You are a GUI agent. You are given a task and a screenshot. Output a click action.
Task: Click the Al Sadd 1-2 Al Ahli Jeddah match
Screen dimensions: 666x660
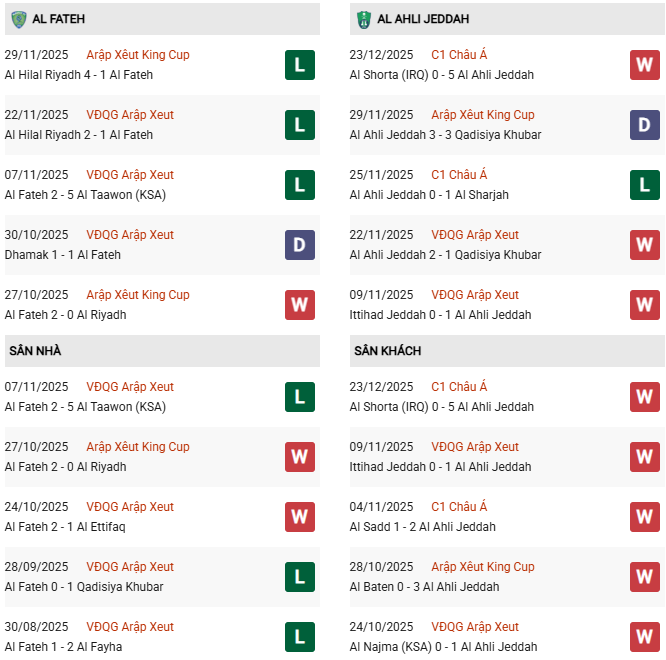pos(422,527)
